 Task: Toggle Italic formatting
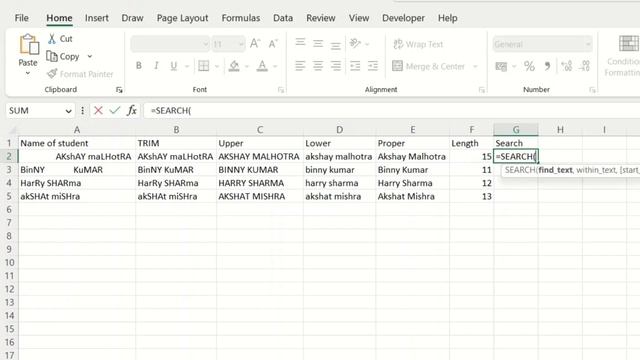(156, 66)
